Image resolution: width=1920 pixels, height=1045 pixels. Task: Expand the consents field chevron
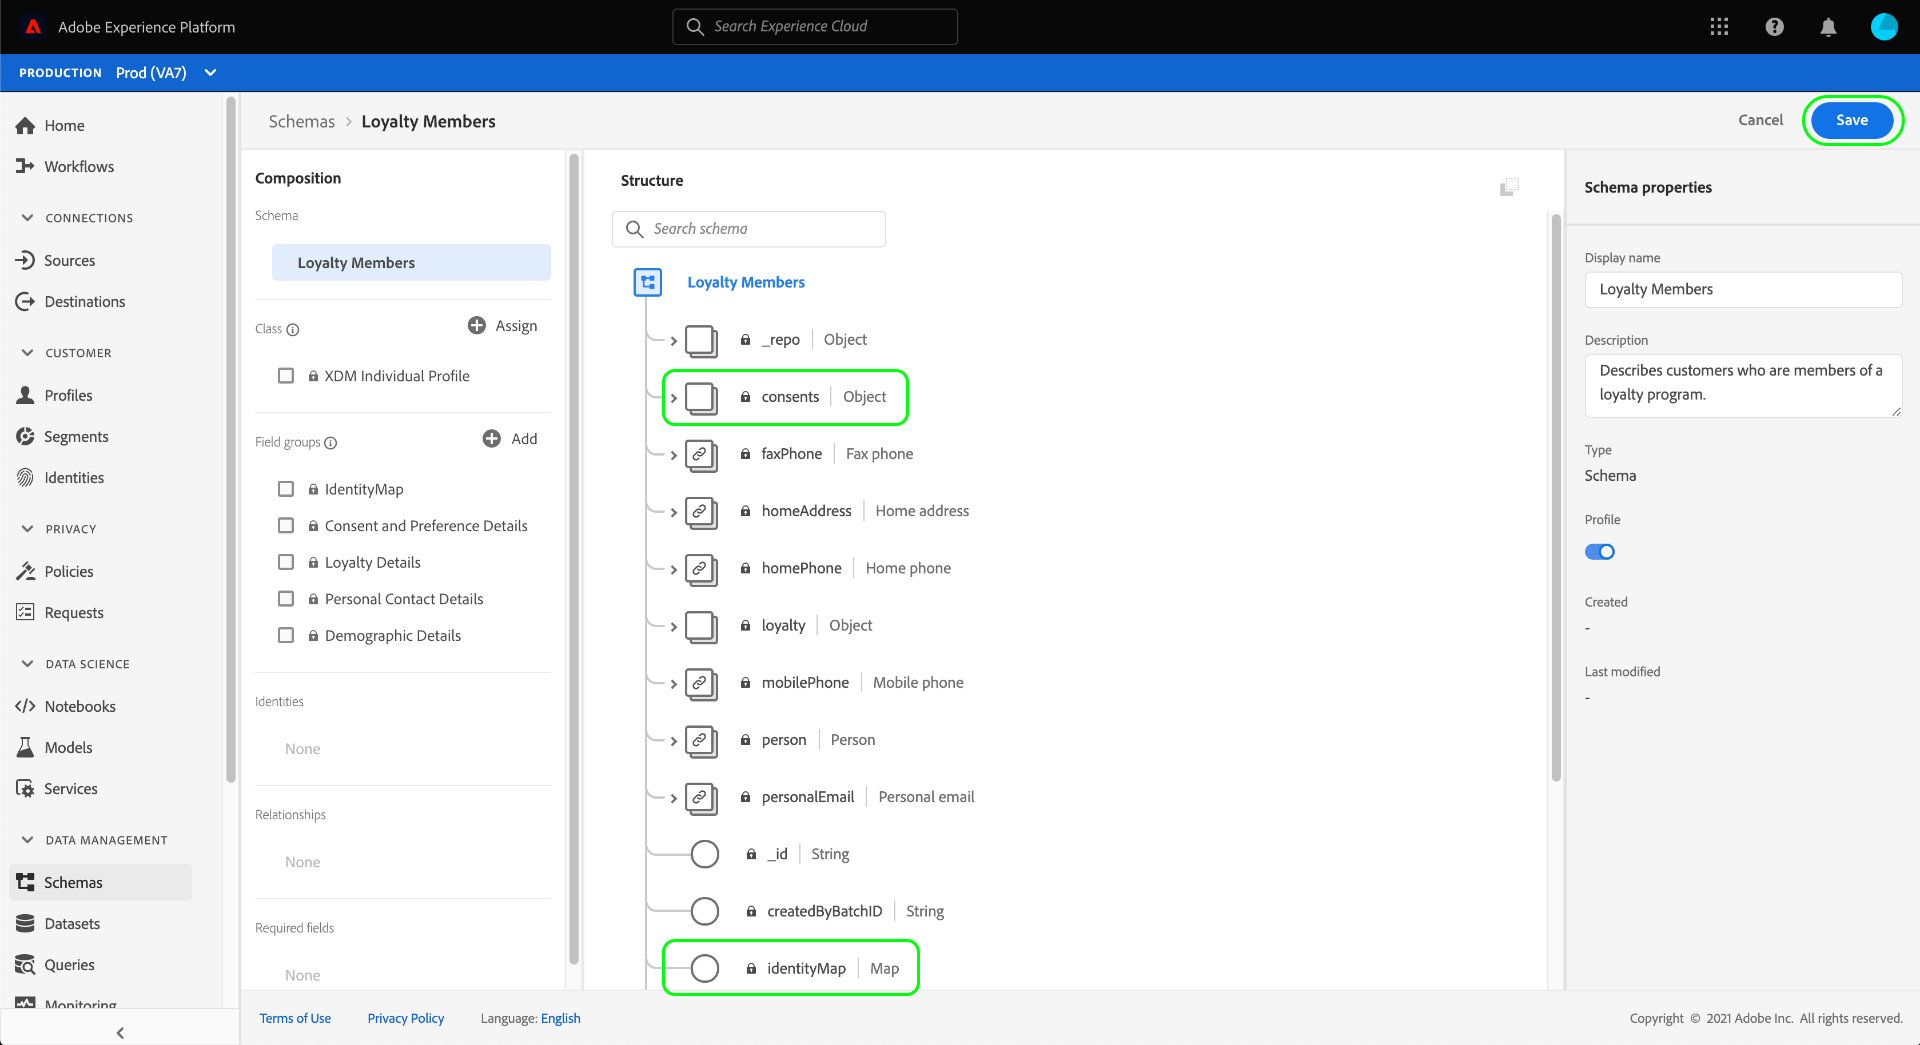(674, 398)
